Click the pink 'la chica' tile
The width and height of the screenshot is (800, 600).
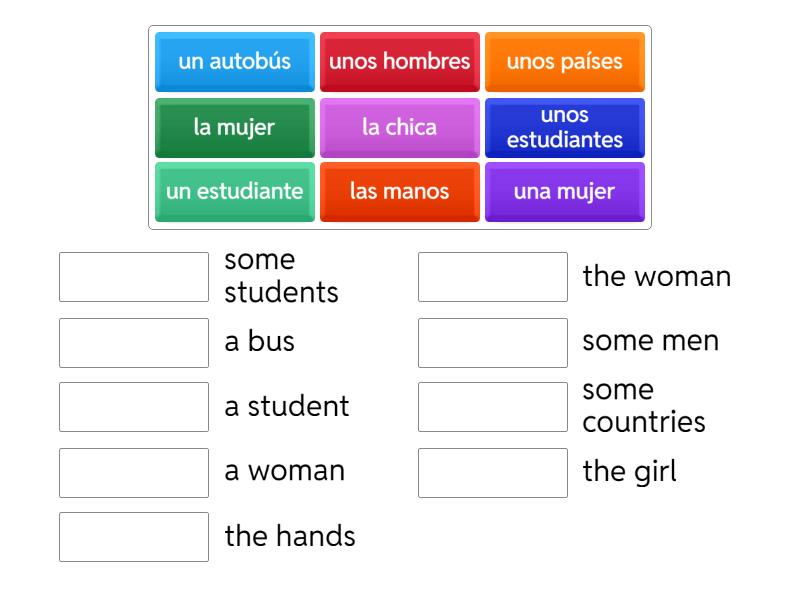pyautogui.click(x=400, y=127)
